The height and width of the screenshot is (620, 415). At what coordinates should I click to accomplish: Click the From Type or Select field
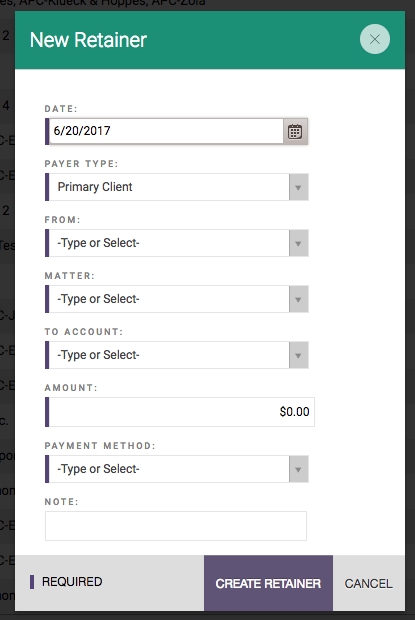169,243
